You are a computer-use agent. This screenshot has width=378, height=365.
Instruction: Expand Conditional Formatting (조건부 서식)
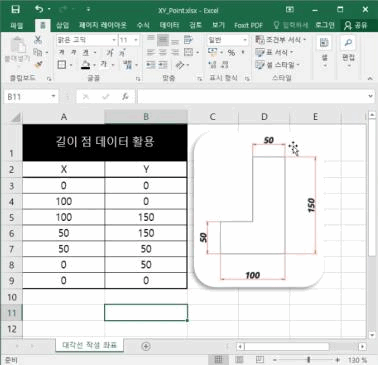(x=280, y=40)
